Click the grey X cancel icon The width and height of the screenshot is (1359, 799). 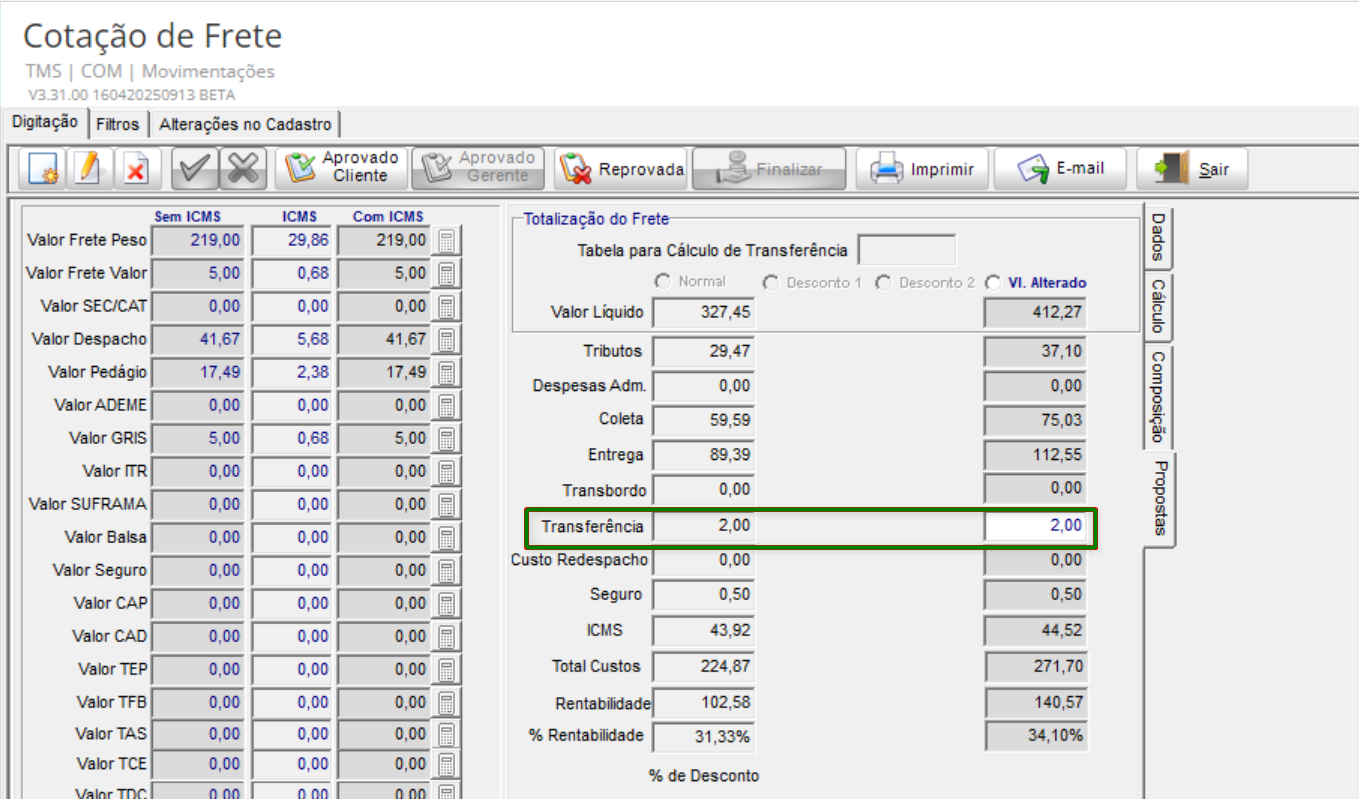coord(242,169)
